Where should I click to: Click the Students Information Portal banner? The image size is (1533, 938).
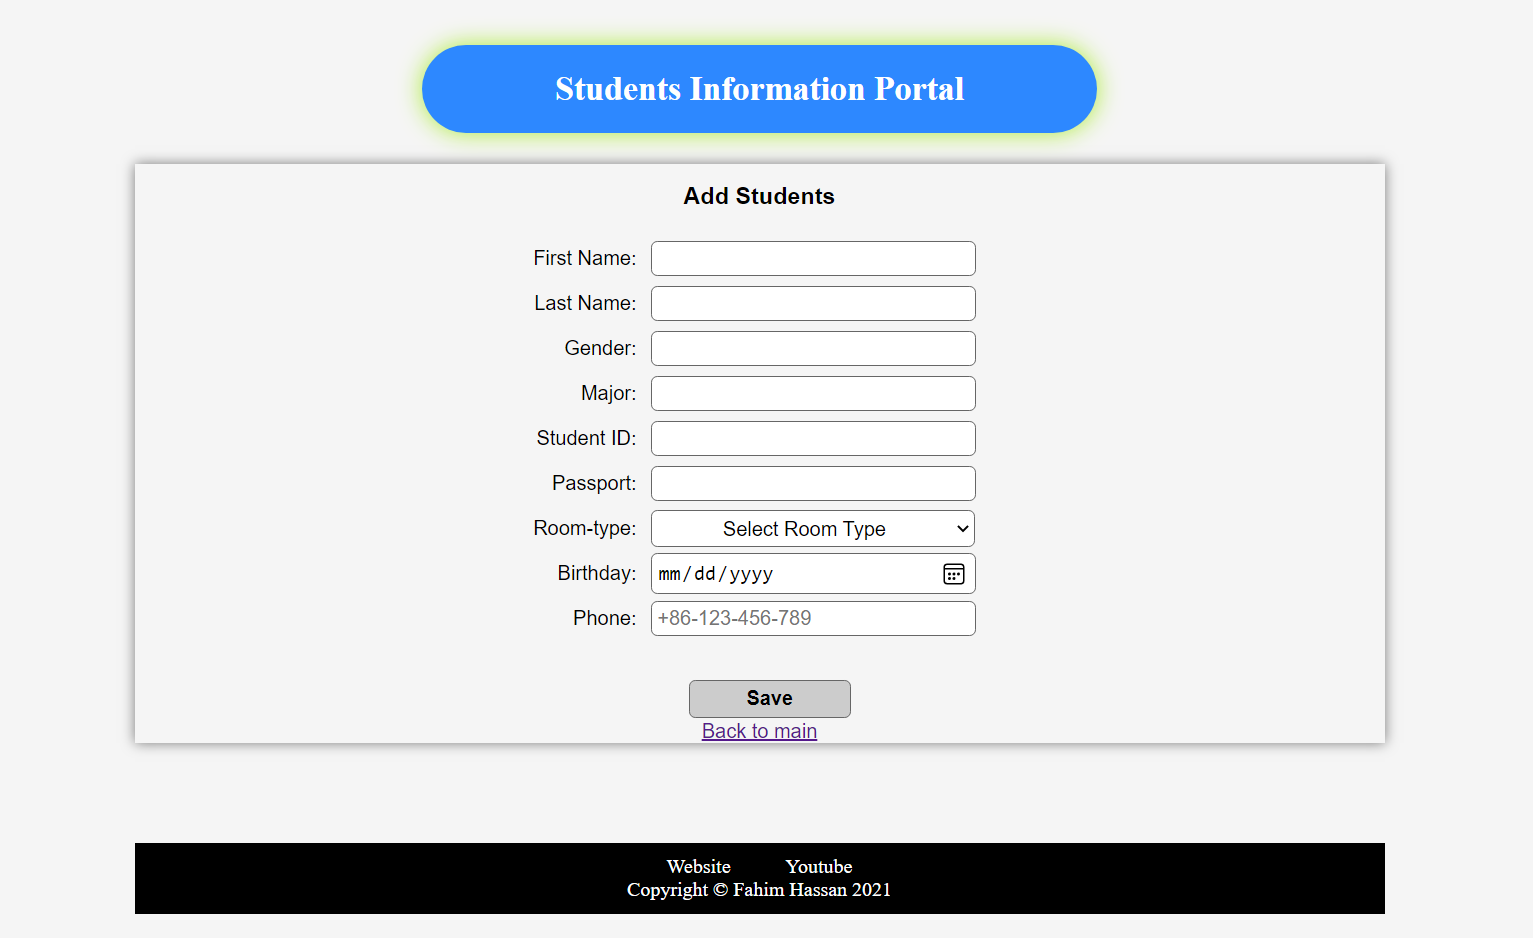click(759, 89)
